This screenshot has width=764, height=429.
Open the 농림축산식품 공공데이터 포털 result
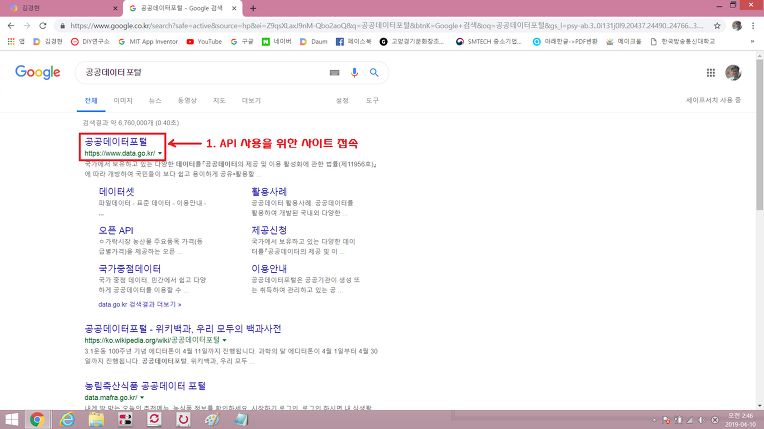(x=145, y=386)
